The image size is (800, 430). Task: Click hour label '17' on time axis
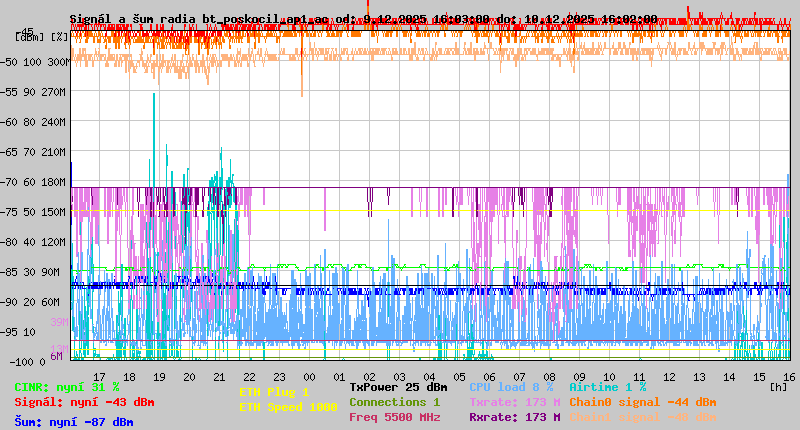pos(99,377)
